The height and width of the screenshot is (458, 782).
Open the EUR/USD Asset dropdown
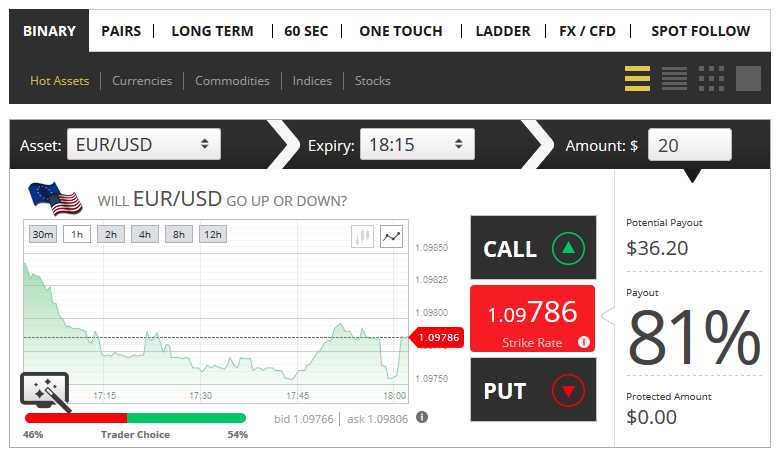click(144, 144)
